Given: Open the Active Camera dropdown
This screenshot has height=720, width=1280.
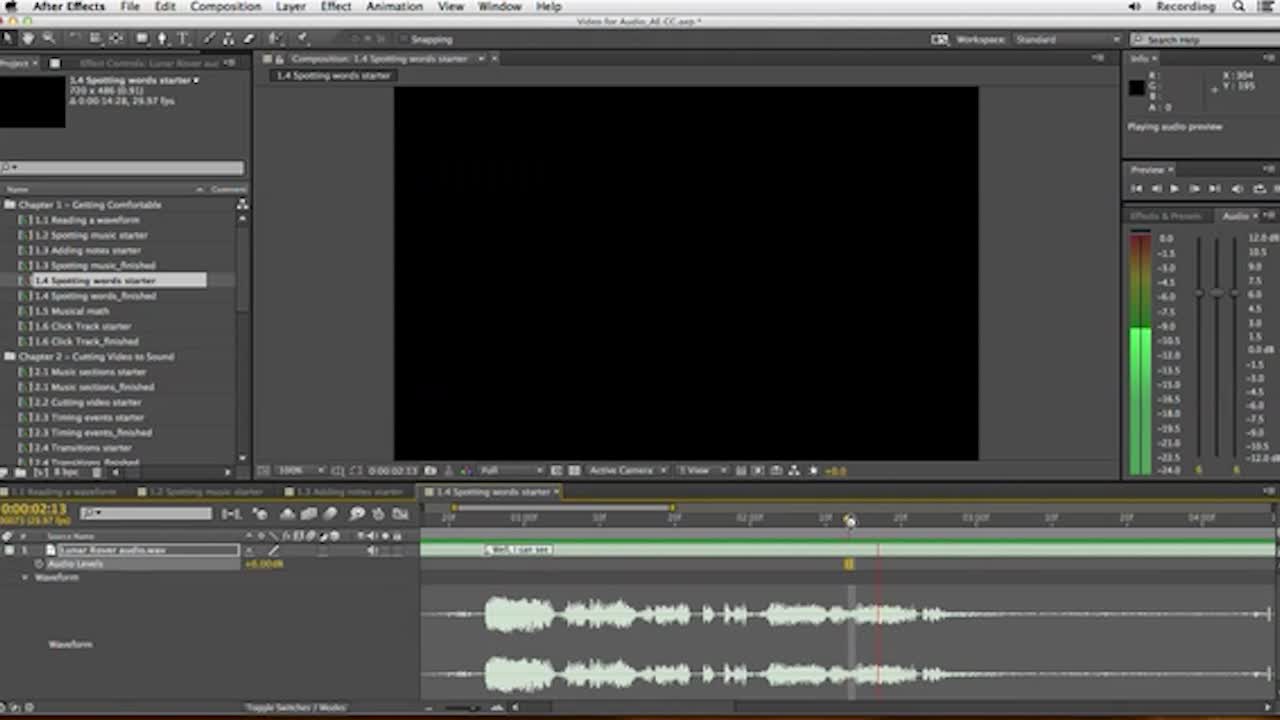Looking at the screenshot, I should (x=628, y=470).
